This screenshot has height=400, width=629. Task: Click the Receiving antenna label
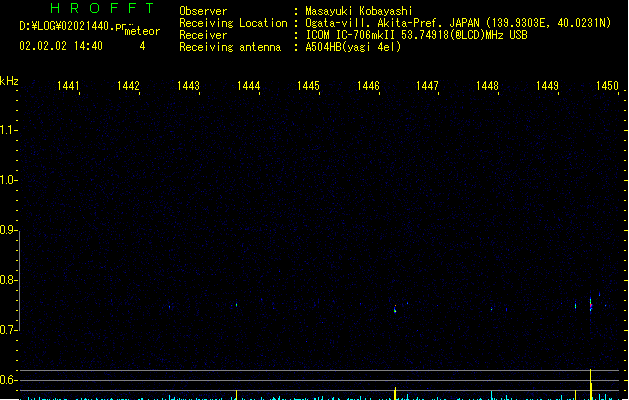(x=230, y=47)
